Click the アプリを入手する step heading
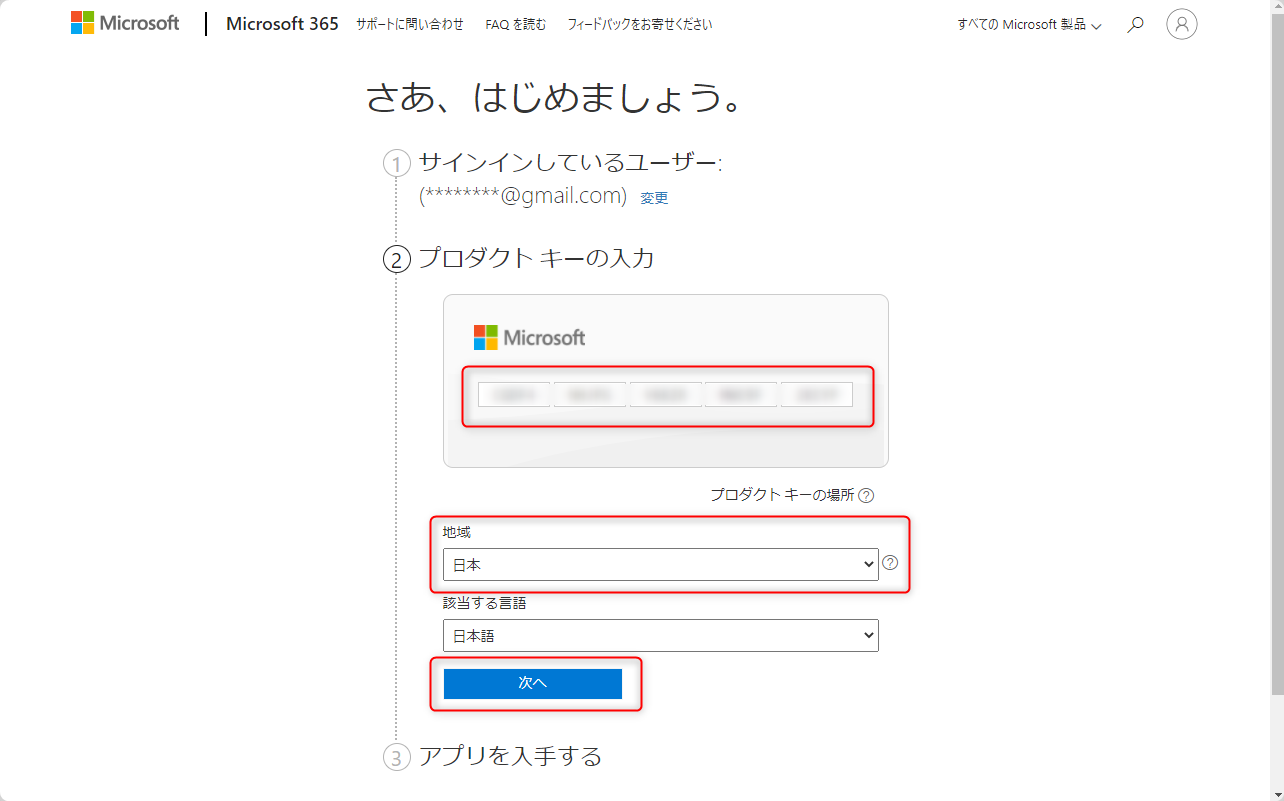 coord(510,756)
